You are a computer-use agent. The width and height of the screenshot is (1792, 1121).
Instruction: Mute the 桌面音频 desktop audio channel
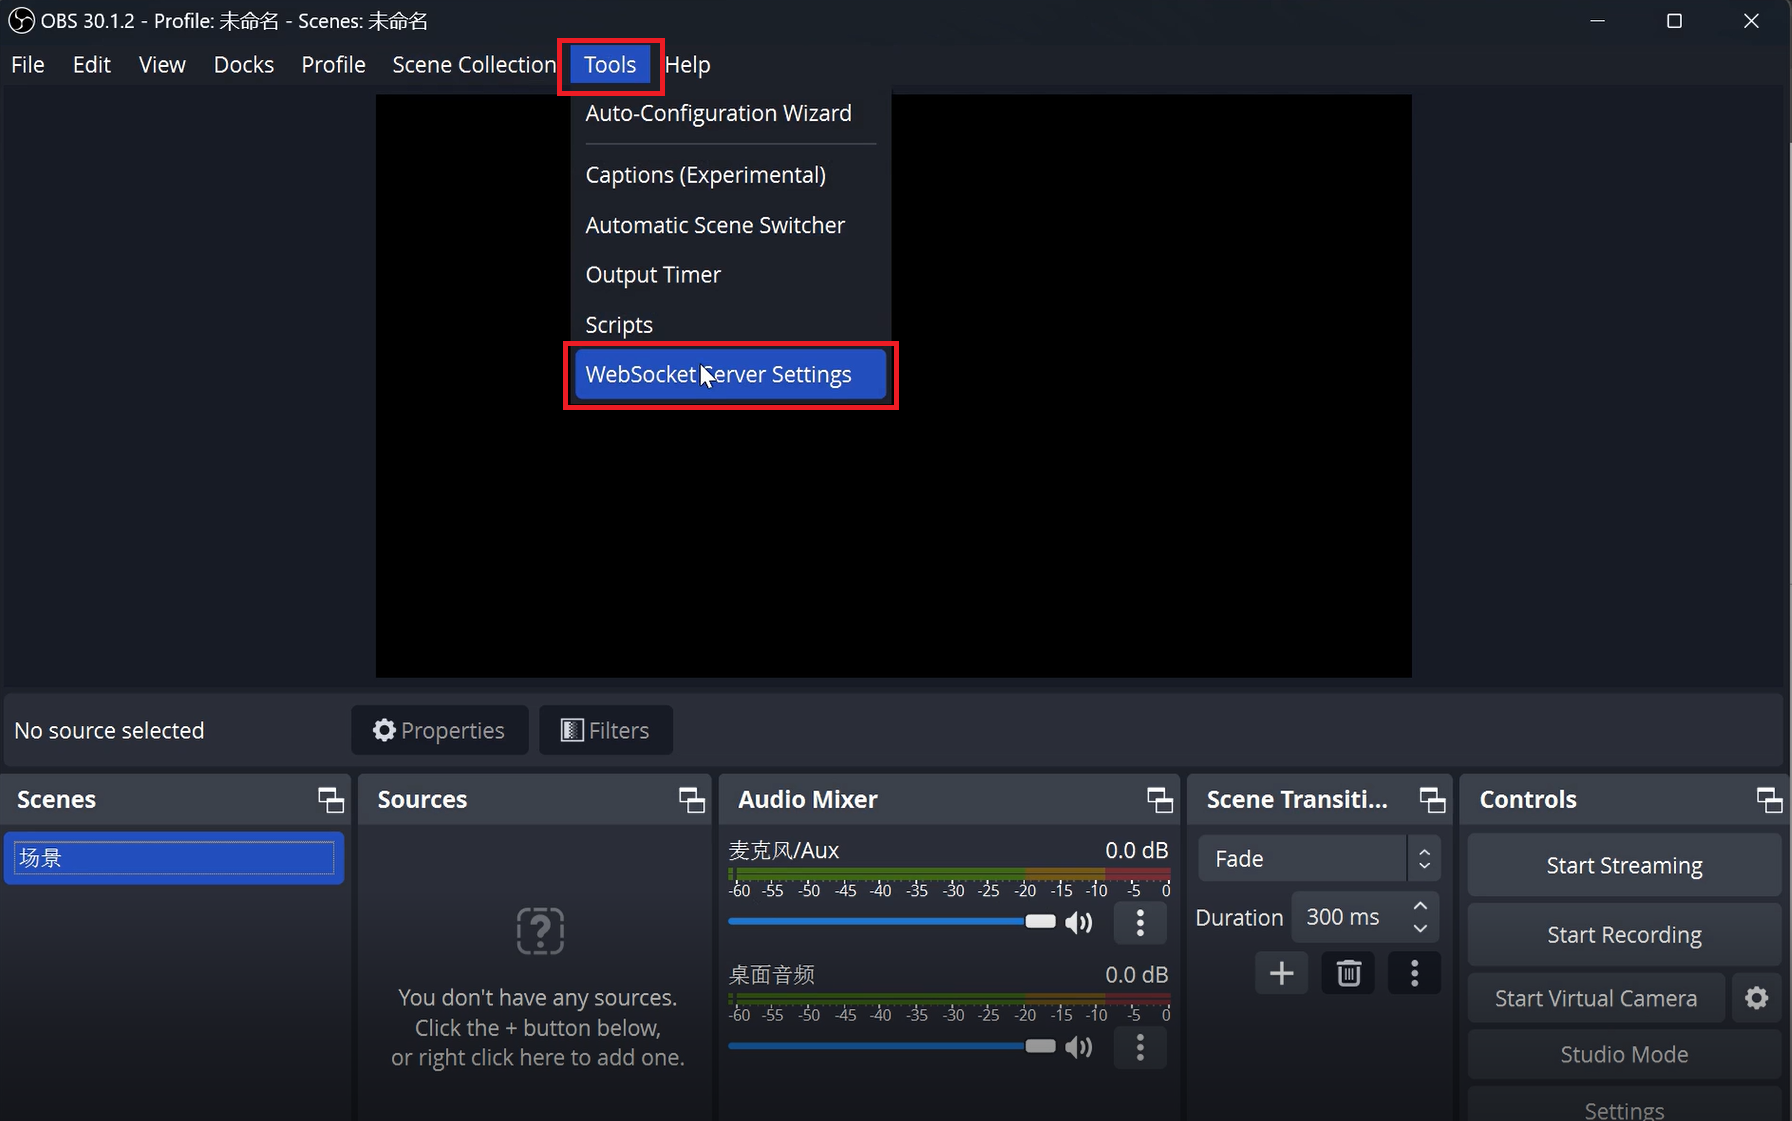[x=1079, y=1047]
